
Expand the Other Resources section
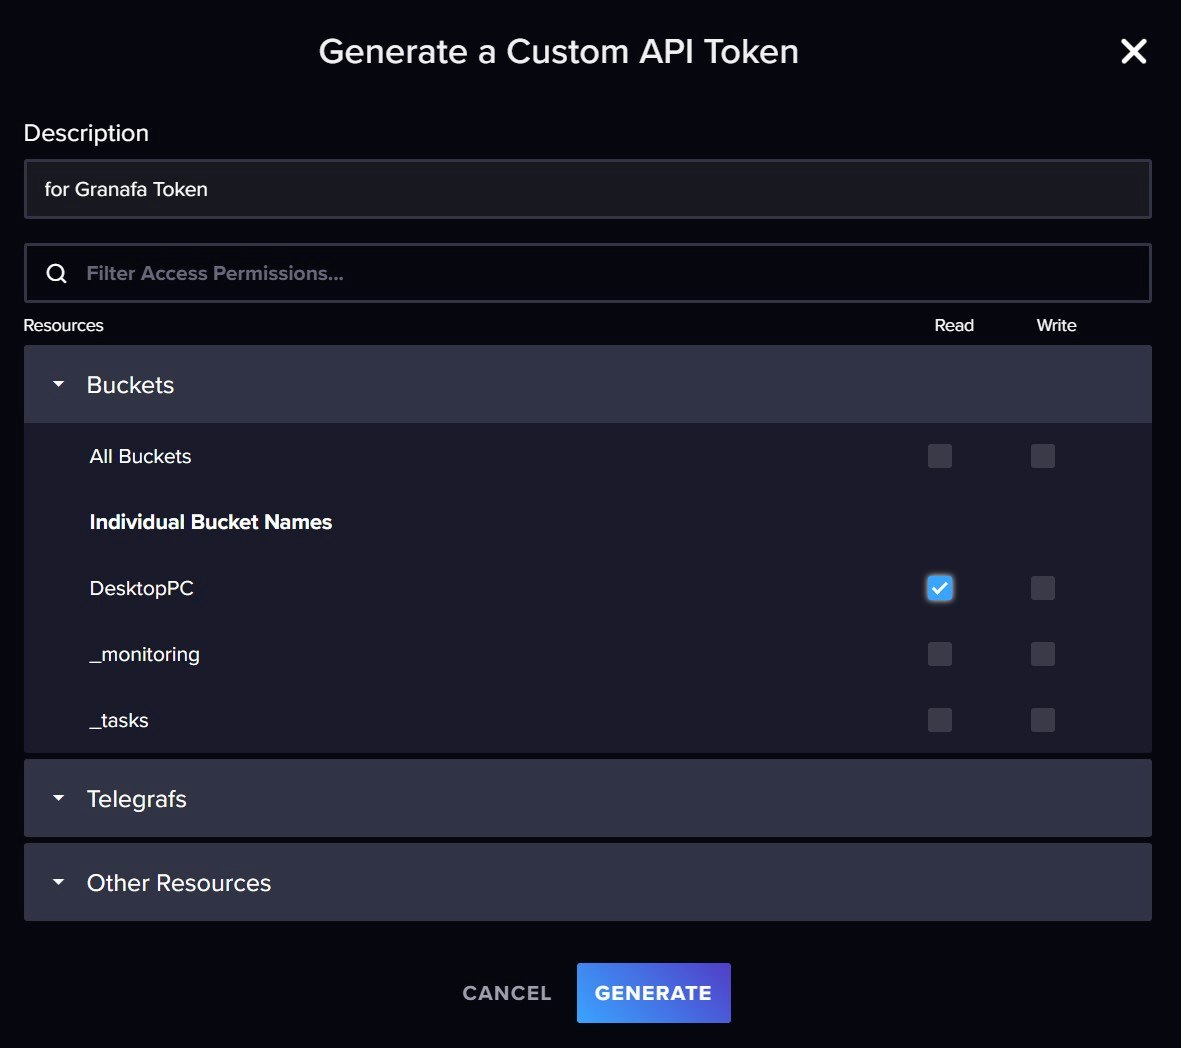[58, 882]
